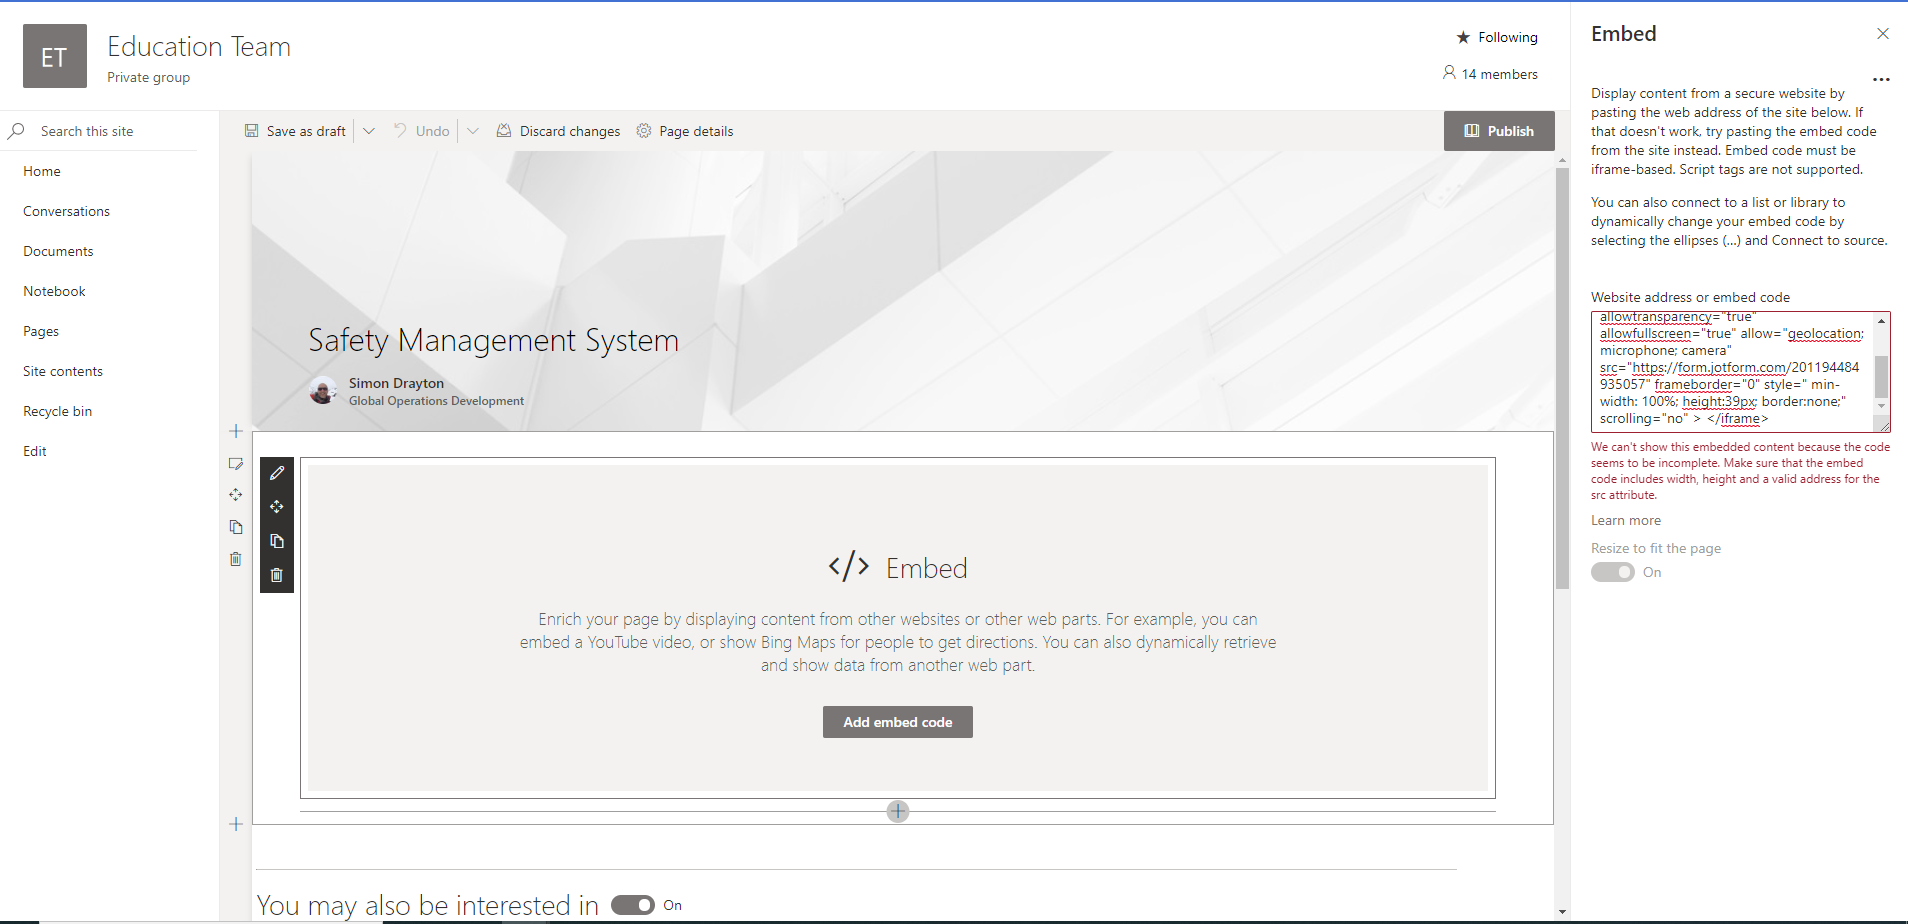Screen dimensions: 1908x924
Task: Expand the Undo dropdown chevron
Action: (x=473, y=131)
